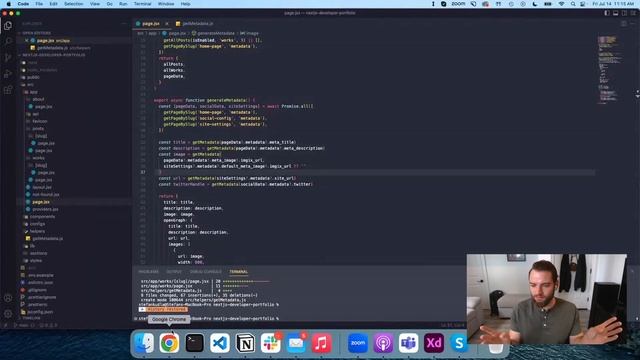640x360 pixels.
Task: Open the Manage gear menu
Action: (x=8, y=314)
